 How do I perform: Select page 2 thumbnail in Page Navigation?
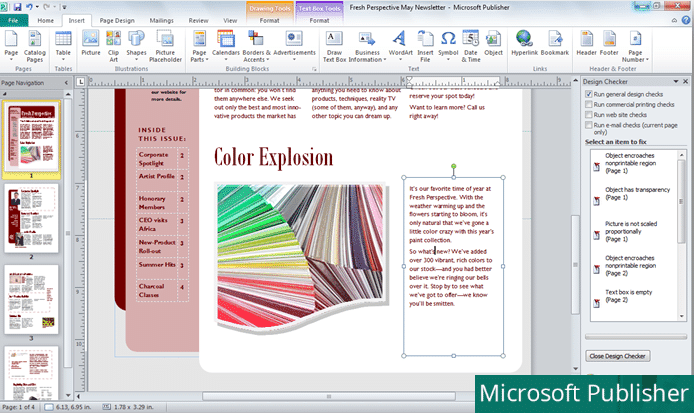31,216
